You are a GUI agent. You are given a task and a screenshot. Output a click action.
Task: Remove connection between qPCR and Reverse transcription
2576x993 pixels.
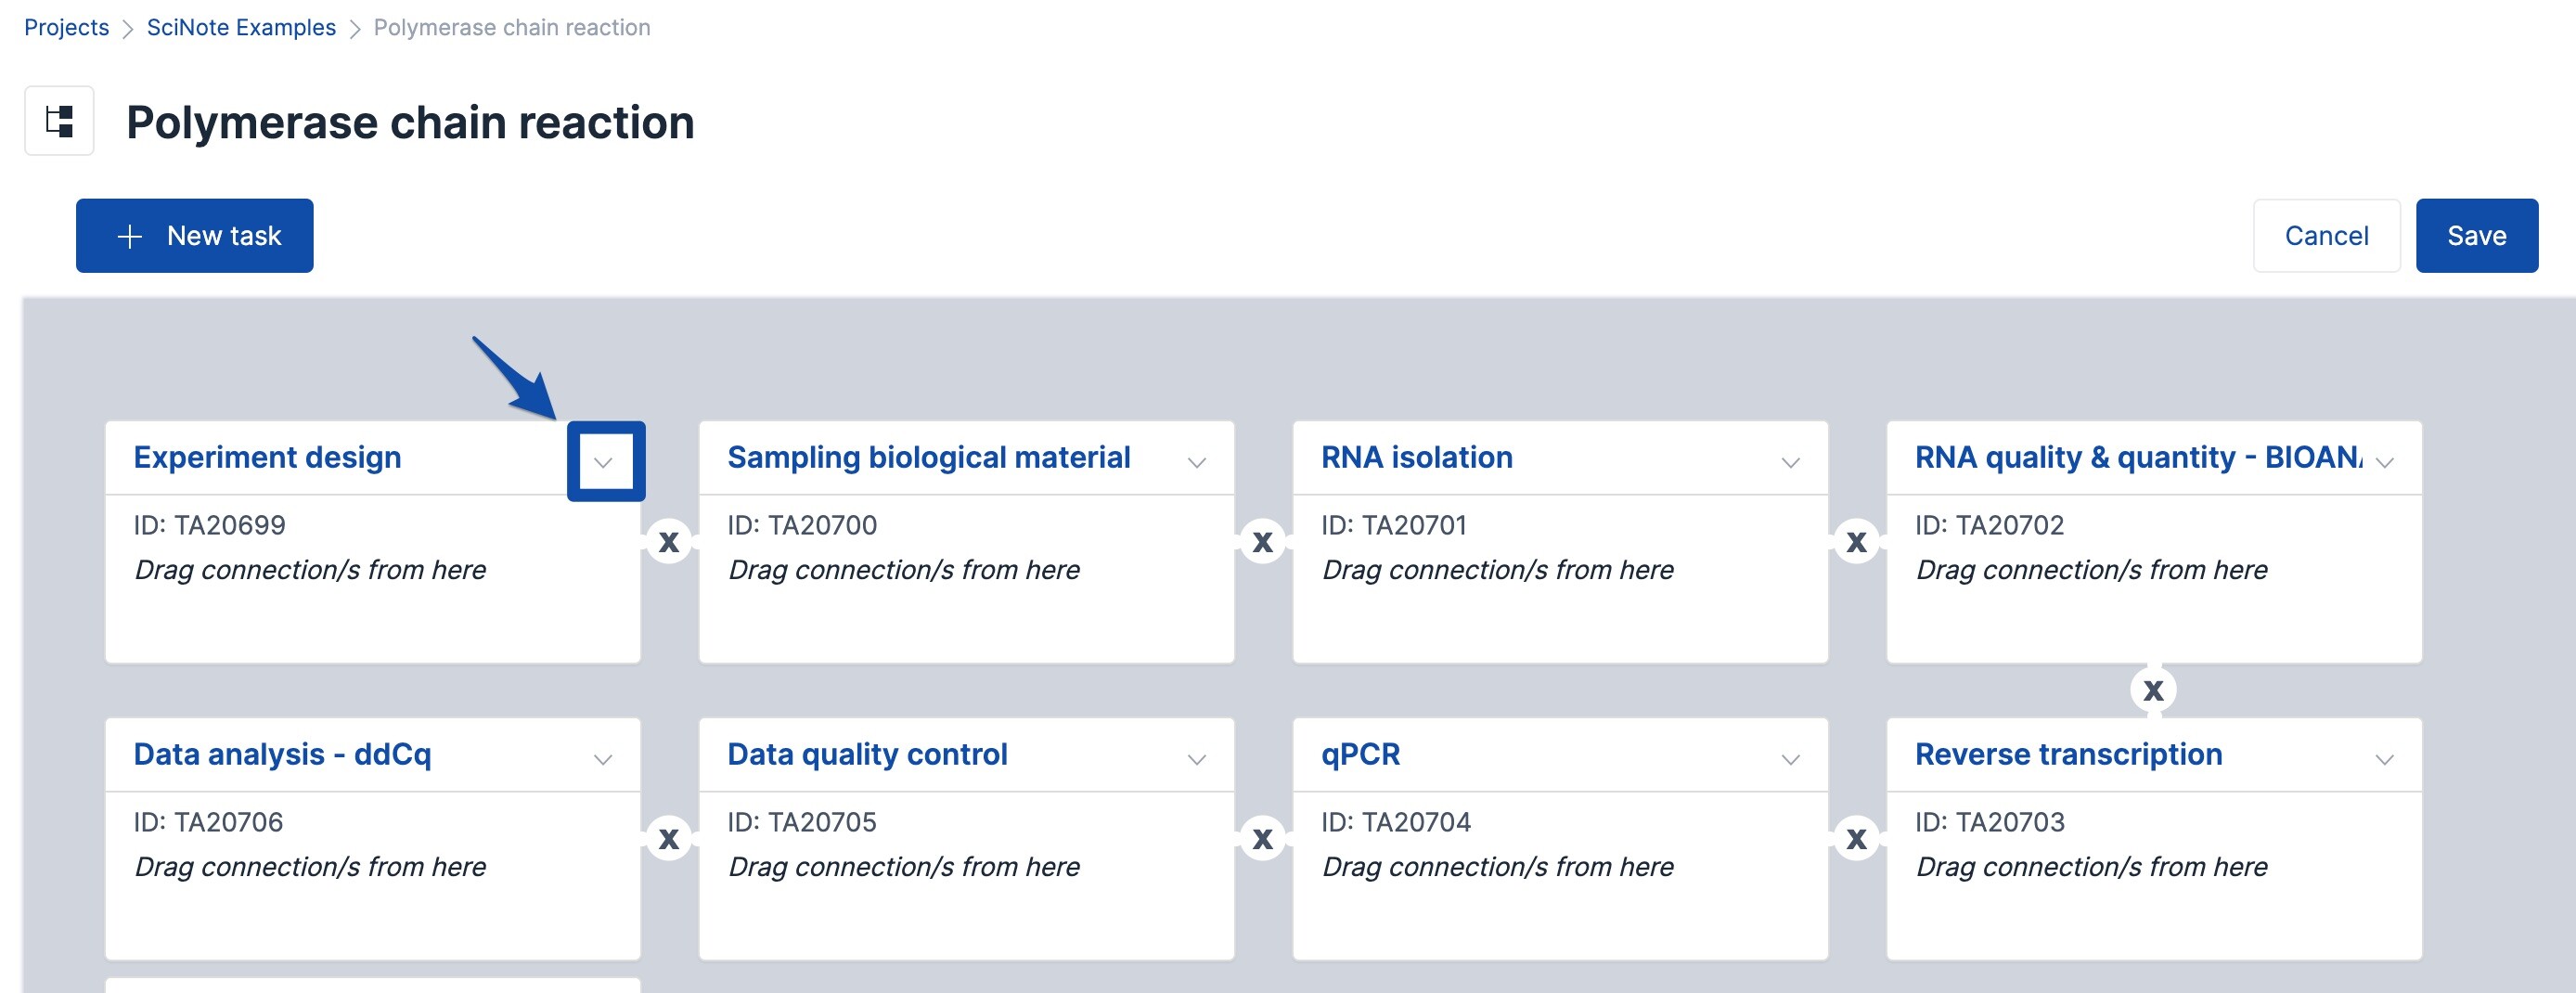pos(1856,839)
